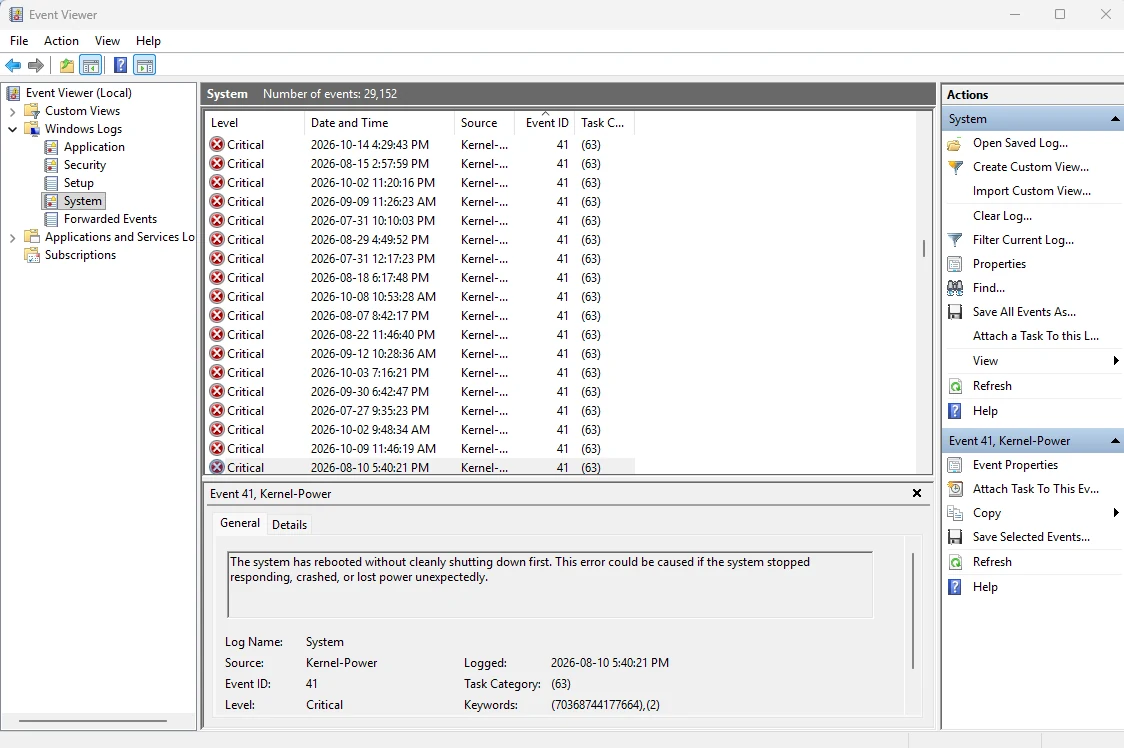Click Keywords value (70368744177664),(2)
This screenshot has width=1124, height=748.
[x=605, y=705]
